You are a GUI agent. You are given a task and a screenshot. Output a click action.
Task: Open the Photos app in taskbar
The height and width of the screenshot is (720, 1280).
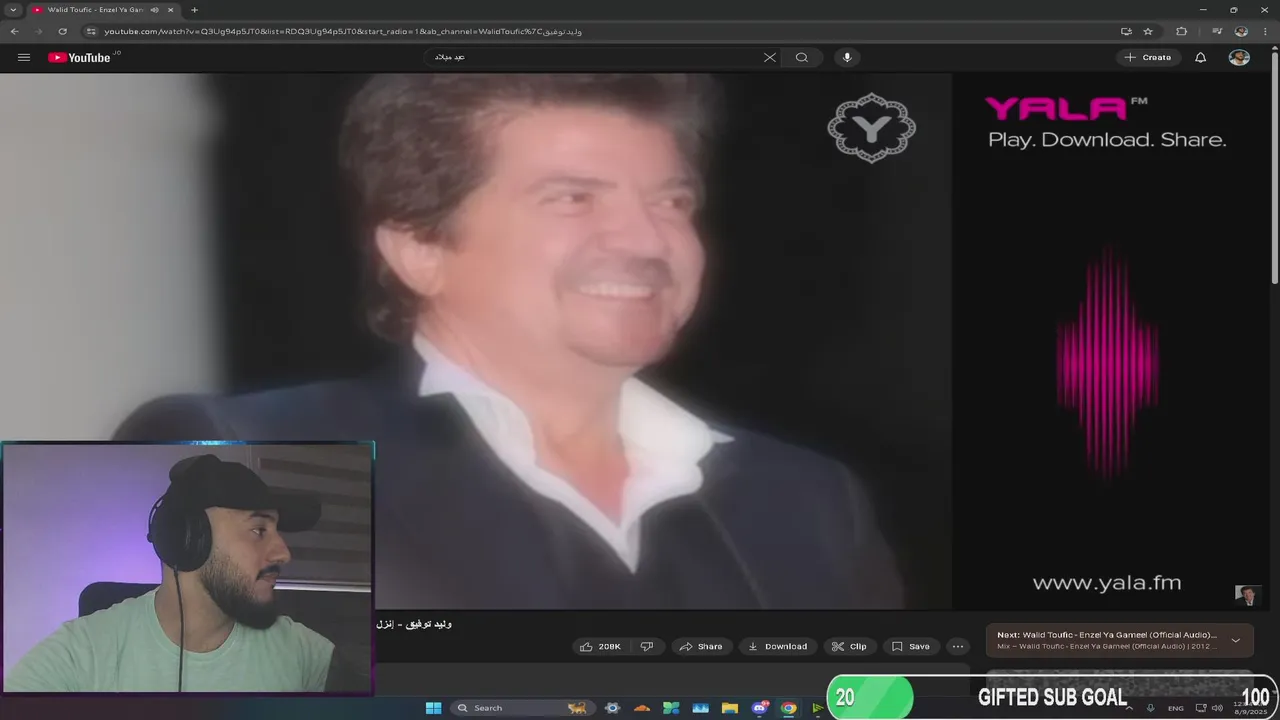pos(701,708)
